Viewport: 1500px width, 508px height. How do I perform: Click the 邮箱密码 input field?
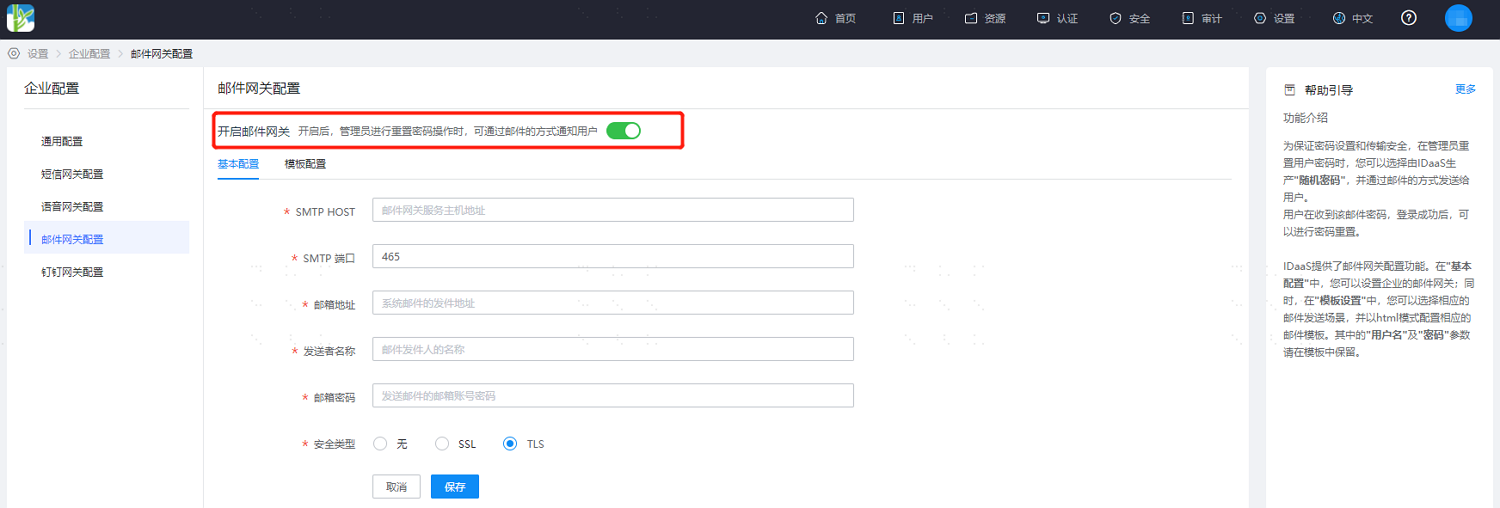613,396
